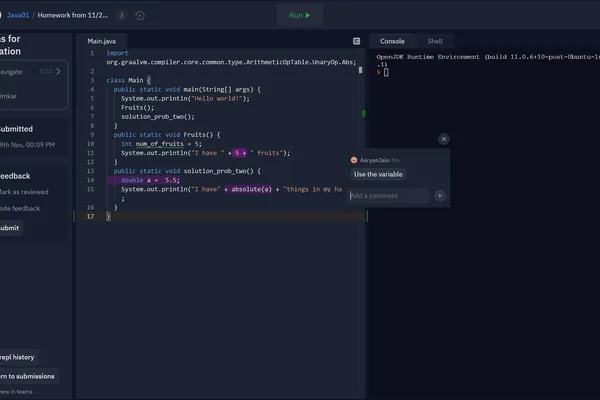Image resolution: width=600 pixels, height=400 pixels.
Task: Click 'solution_prob_two();' call on line 7
Action: (x=158, y=117)
